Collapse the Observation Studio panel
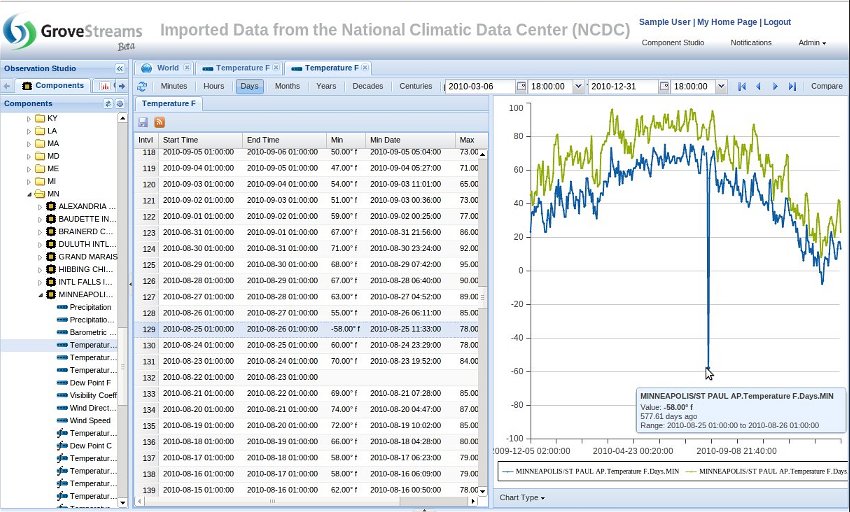The width and height of the screenshot is (850, 512). (120, 68)
